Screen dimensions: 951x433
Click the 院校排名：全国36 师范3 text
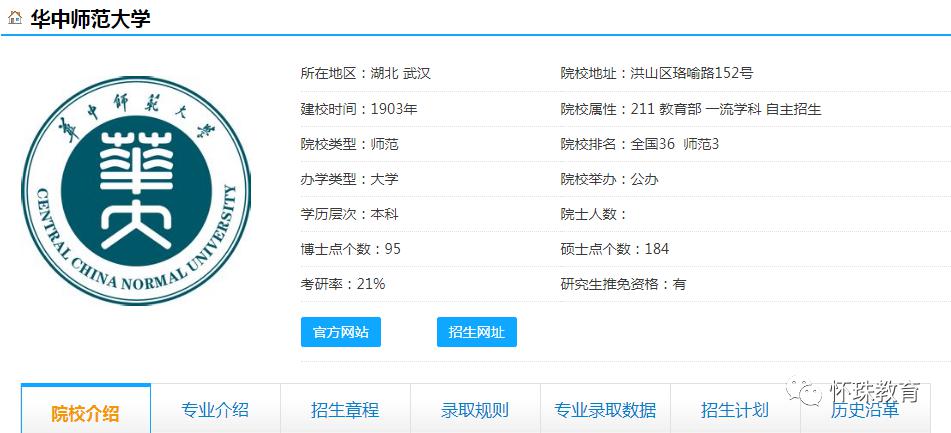click(640, 144)
